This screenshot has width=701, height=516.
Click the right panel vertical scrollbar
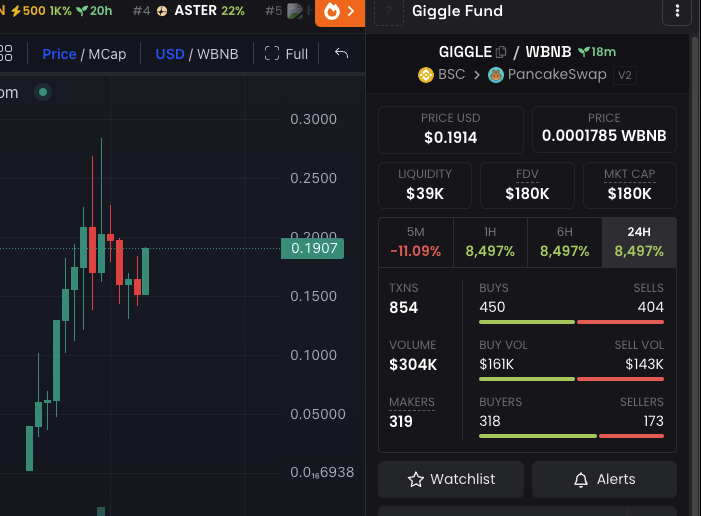coord(695,275)
